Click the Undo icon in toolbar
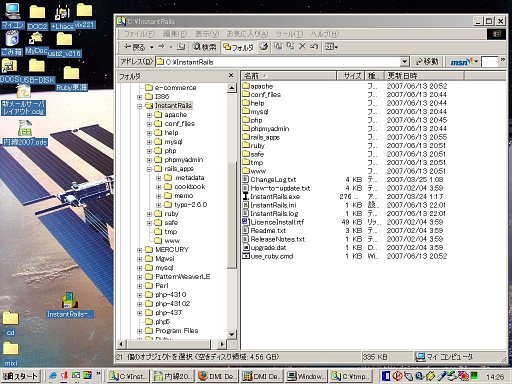 pos(314,46)
